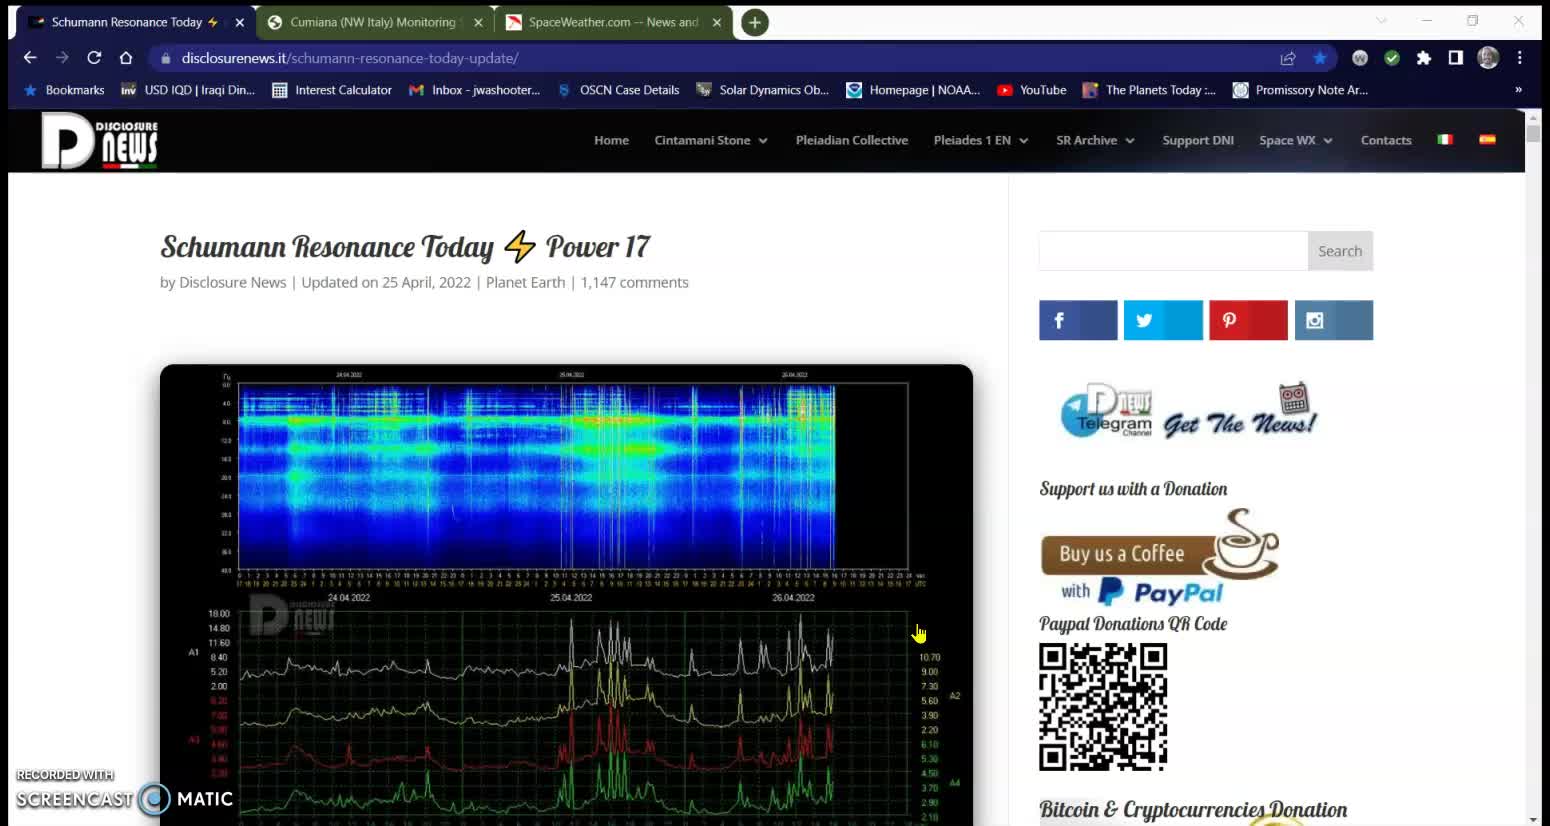
Task: Open the Solar Dynamics Observatory bookmark
Action: [x=763, y=90]
